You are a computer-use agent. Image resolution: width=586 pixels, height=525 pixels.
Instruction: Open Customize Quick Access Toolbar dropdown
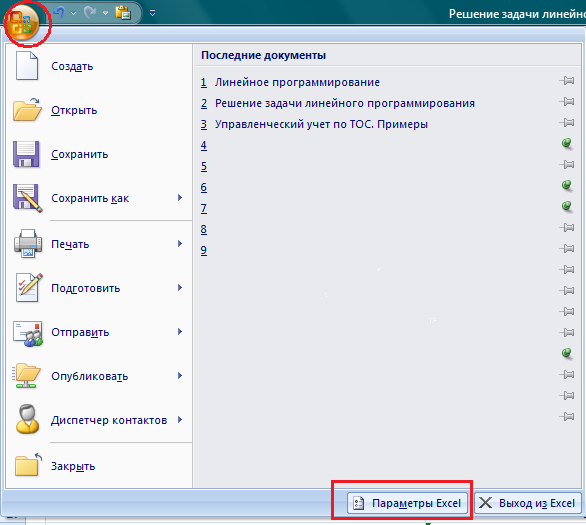pos(152,13)
